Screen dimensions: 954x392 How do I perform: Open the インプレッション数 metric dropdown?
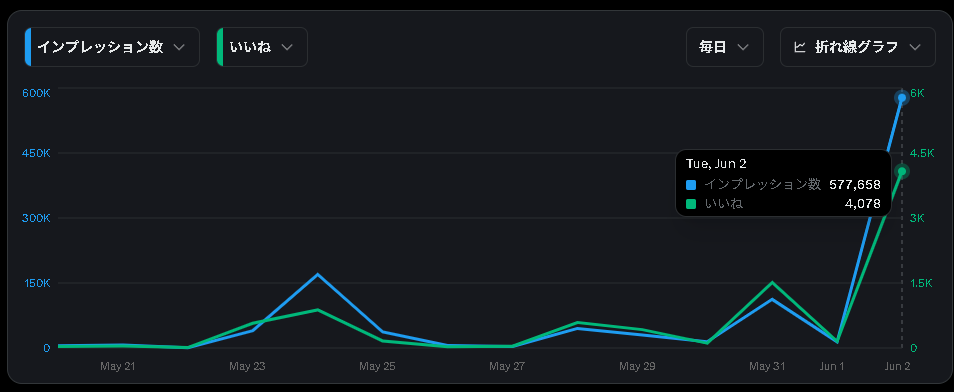point(112,47)
